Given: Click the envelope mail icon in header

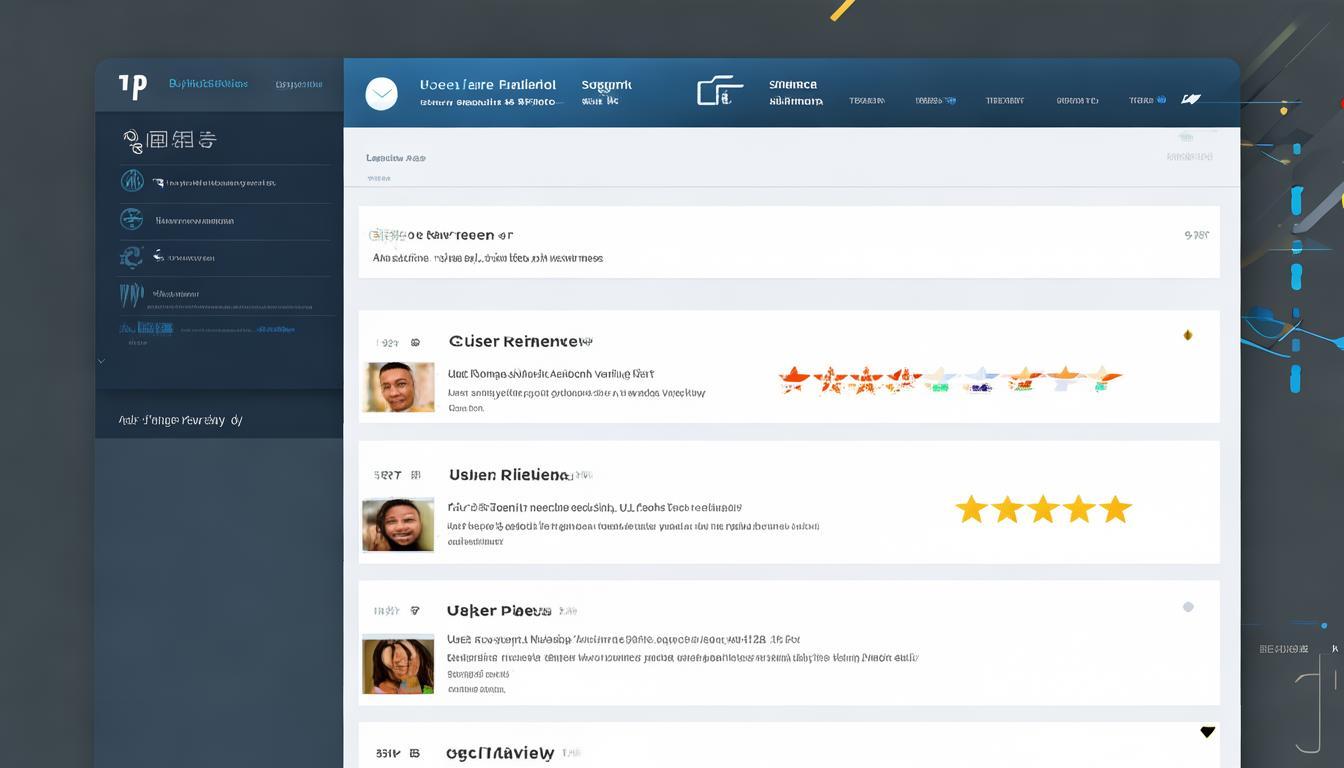Looking at the screenshot, I should [381, 94].
